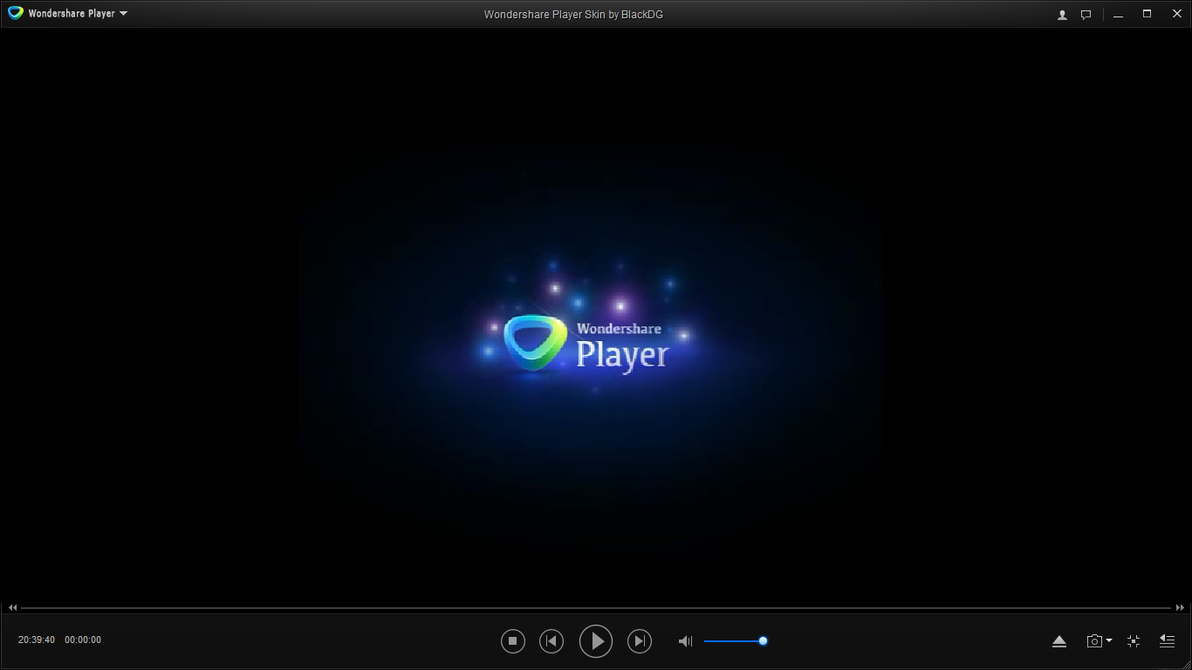1192x670 pixels.
Task: Show the playlist panel
Action: (x=1167, y=641)
